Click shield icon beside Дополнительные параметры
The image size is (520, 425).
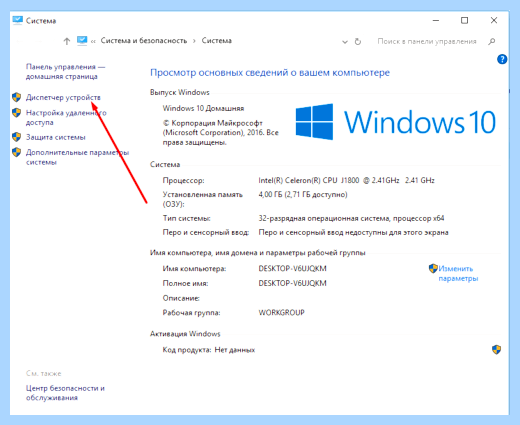[16, 152]
